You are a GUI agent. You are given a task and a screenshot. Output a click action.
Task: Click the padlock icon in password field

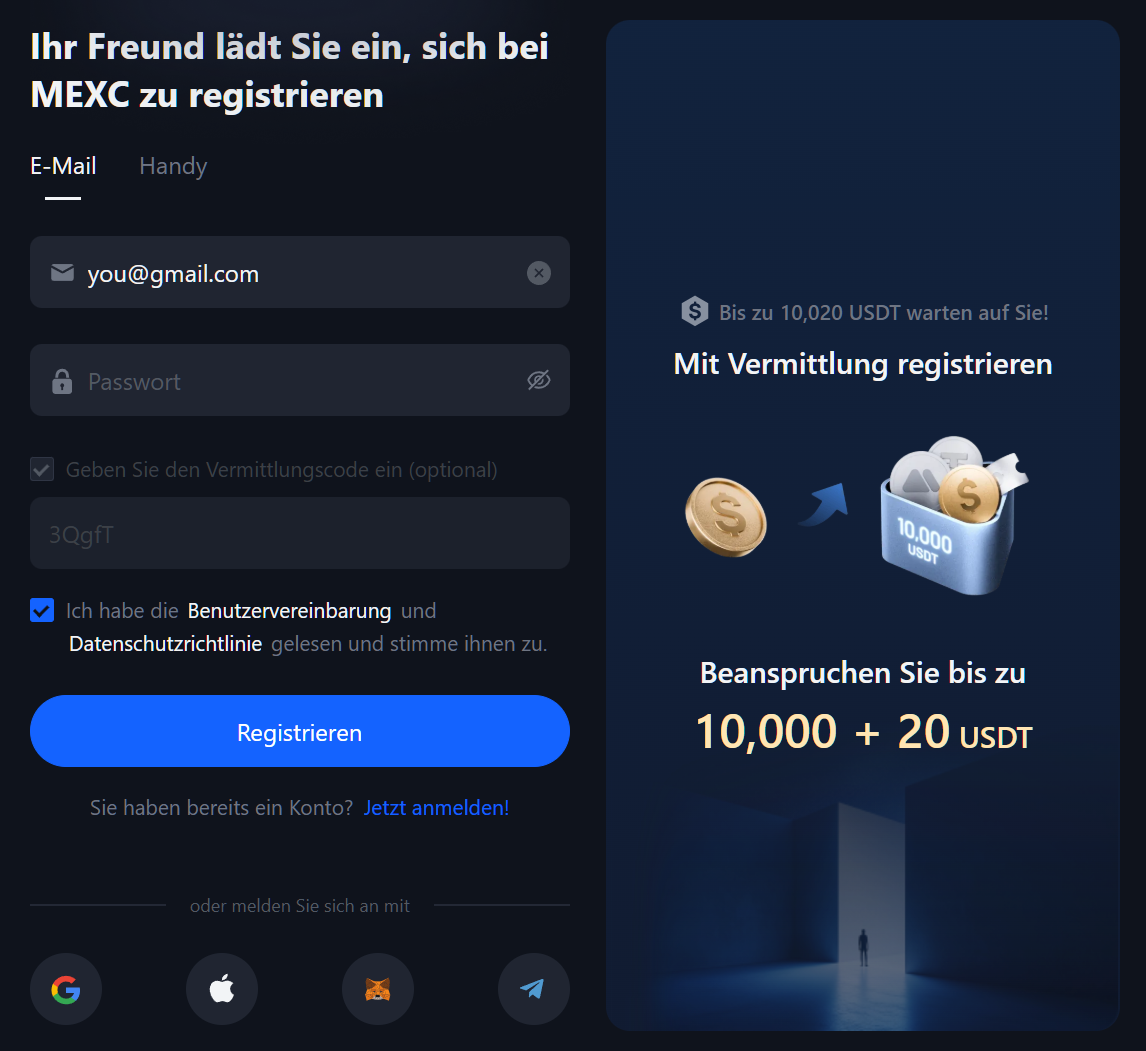click(x=62, y=381)
